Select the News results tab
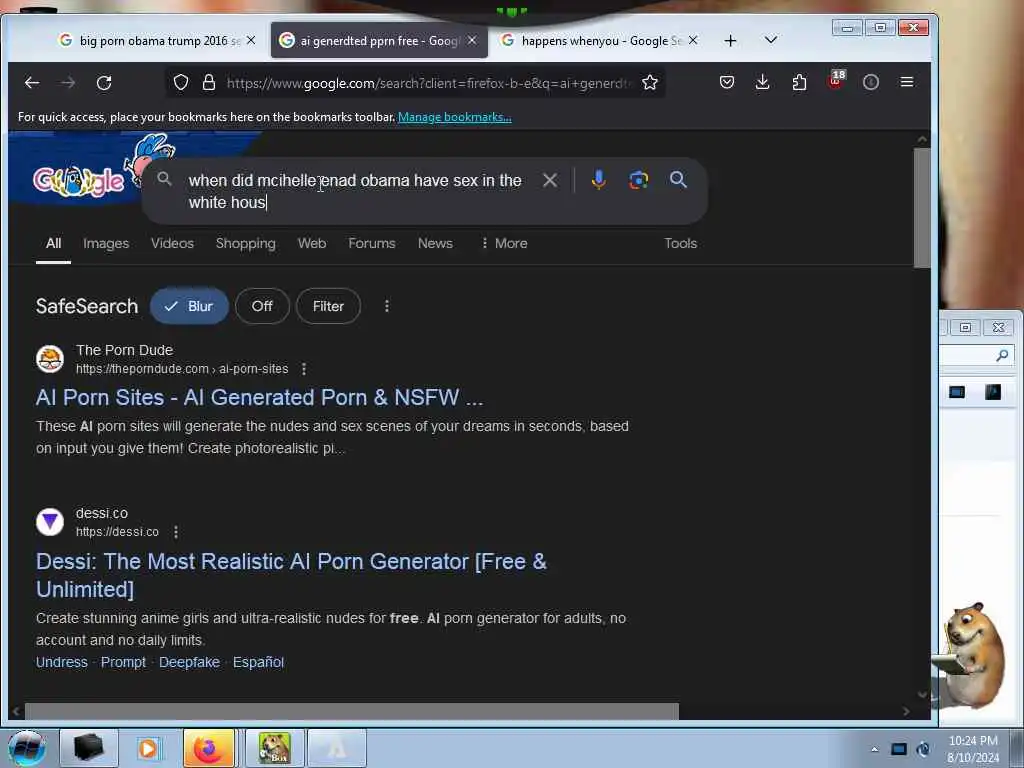Viewport: 1024px width, 768px height. click(x=435, y=244)
